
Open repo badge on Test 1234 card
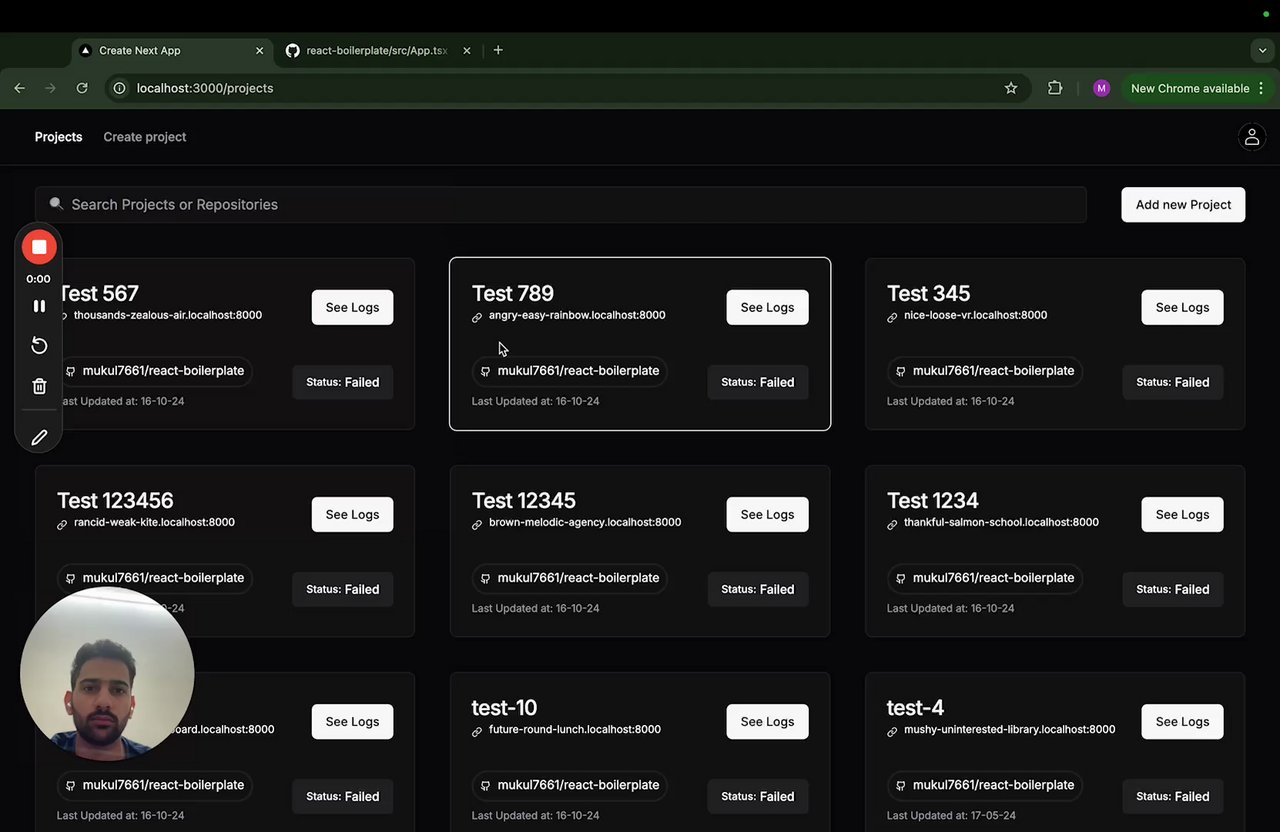pyautogui.click(x=984, y=578)
